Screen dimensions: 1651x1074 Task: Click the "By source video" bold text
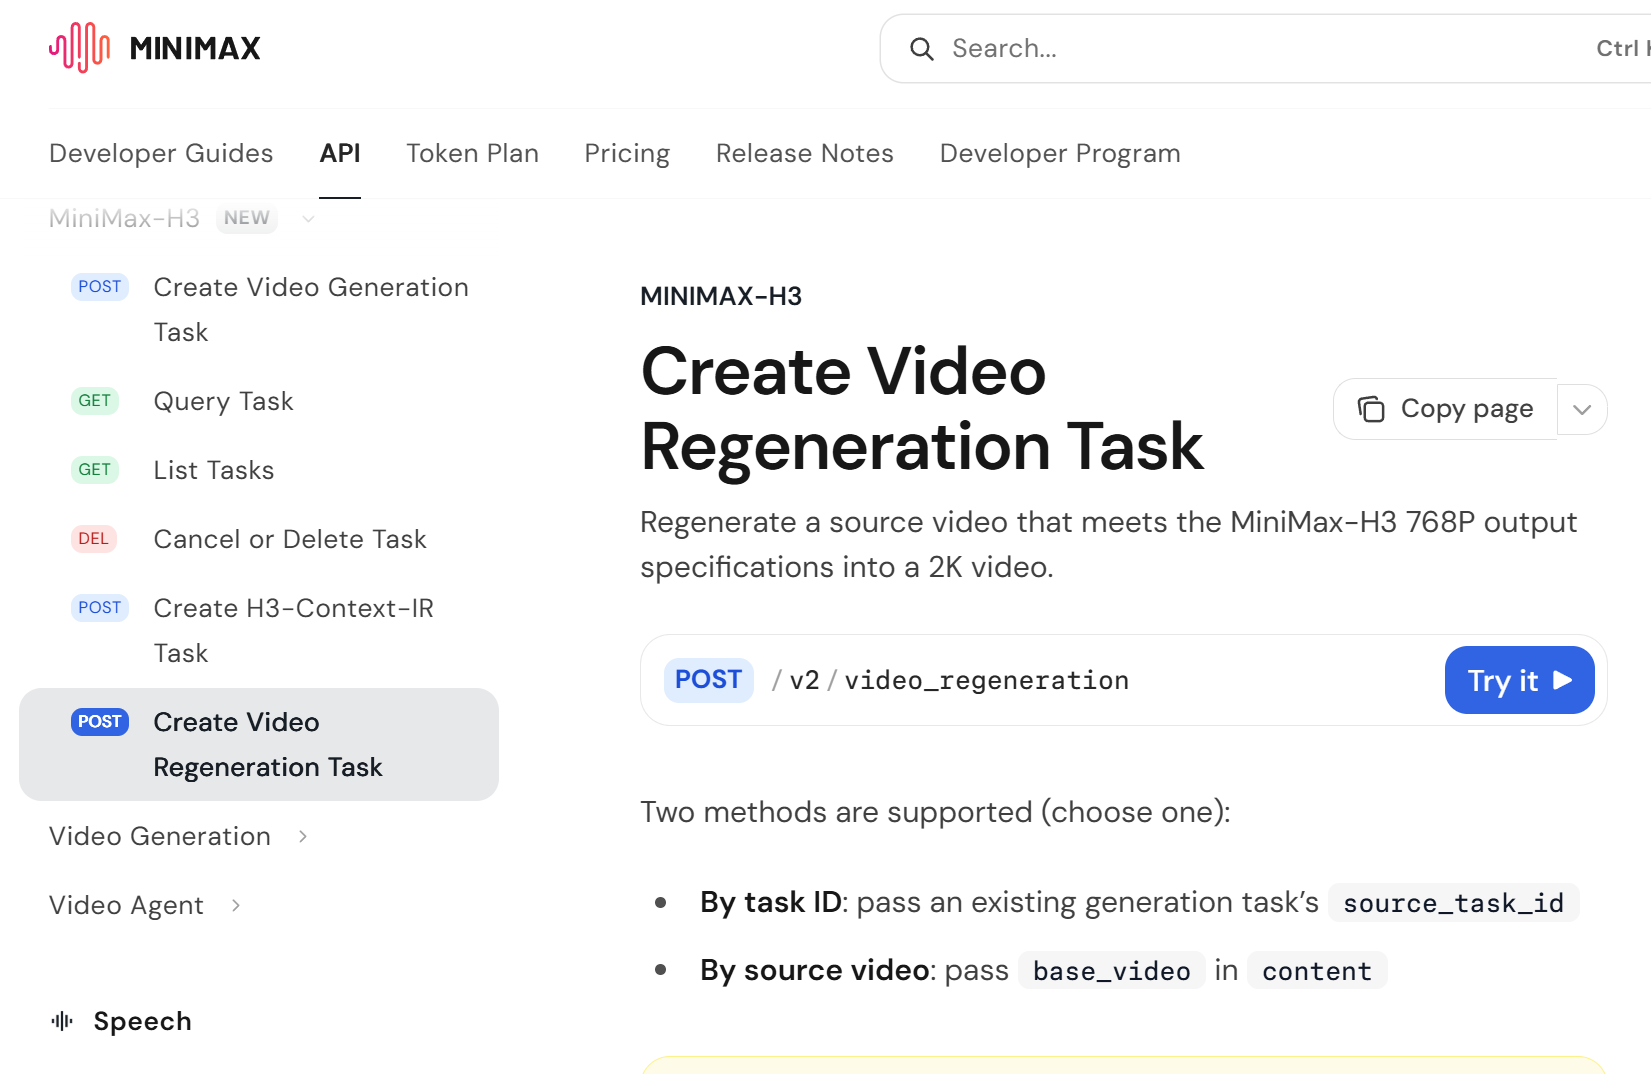coord(815,970)
